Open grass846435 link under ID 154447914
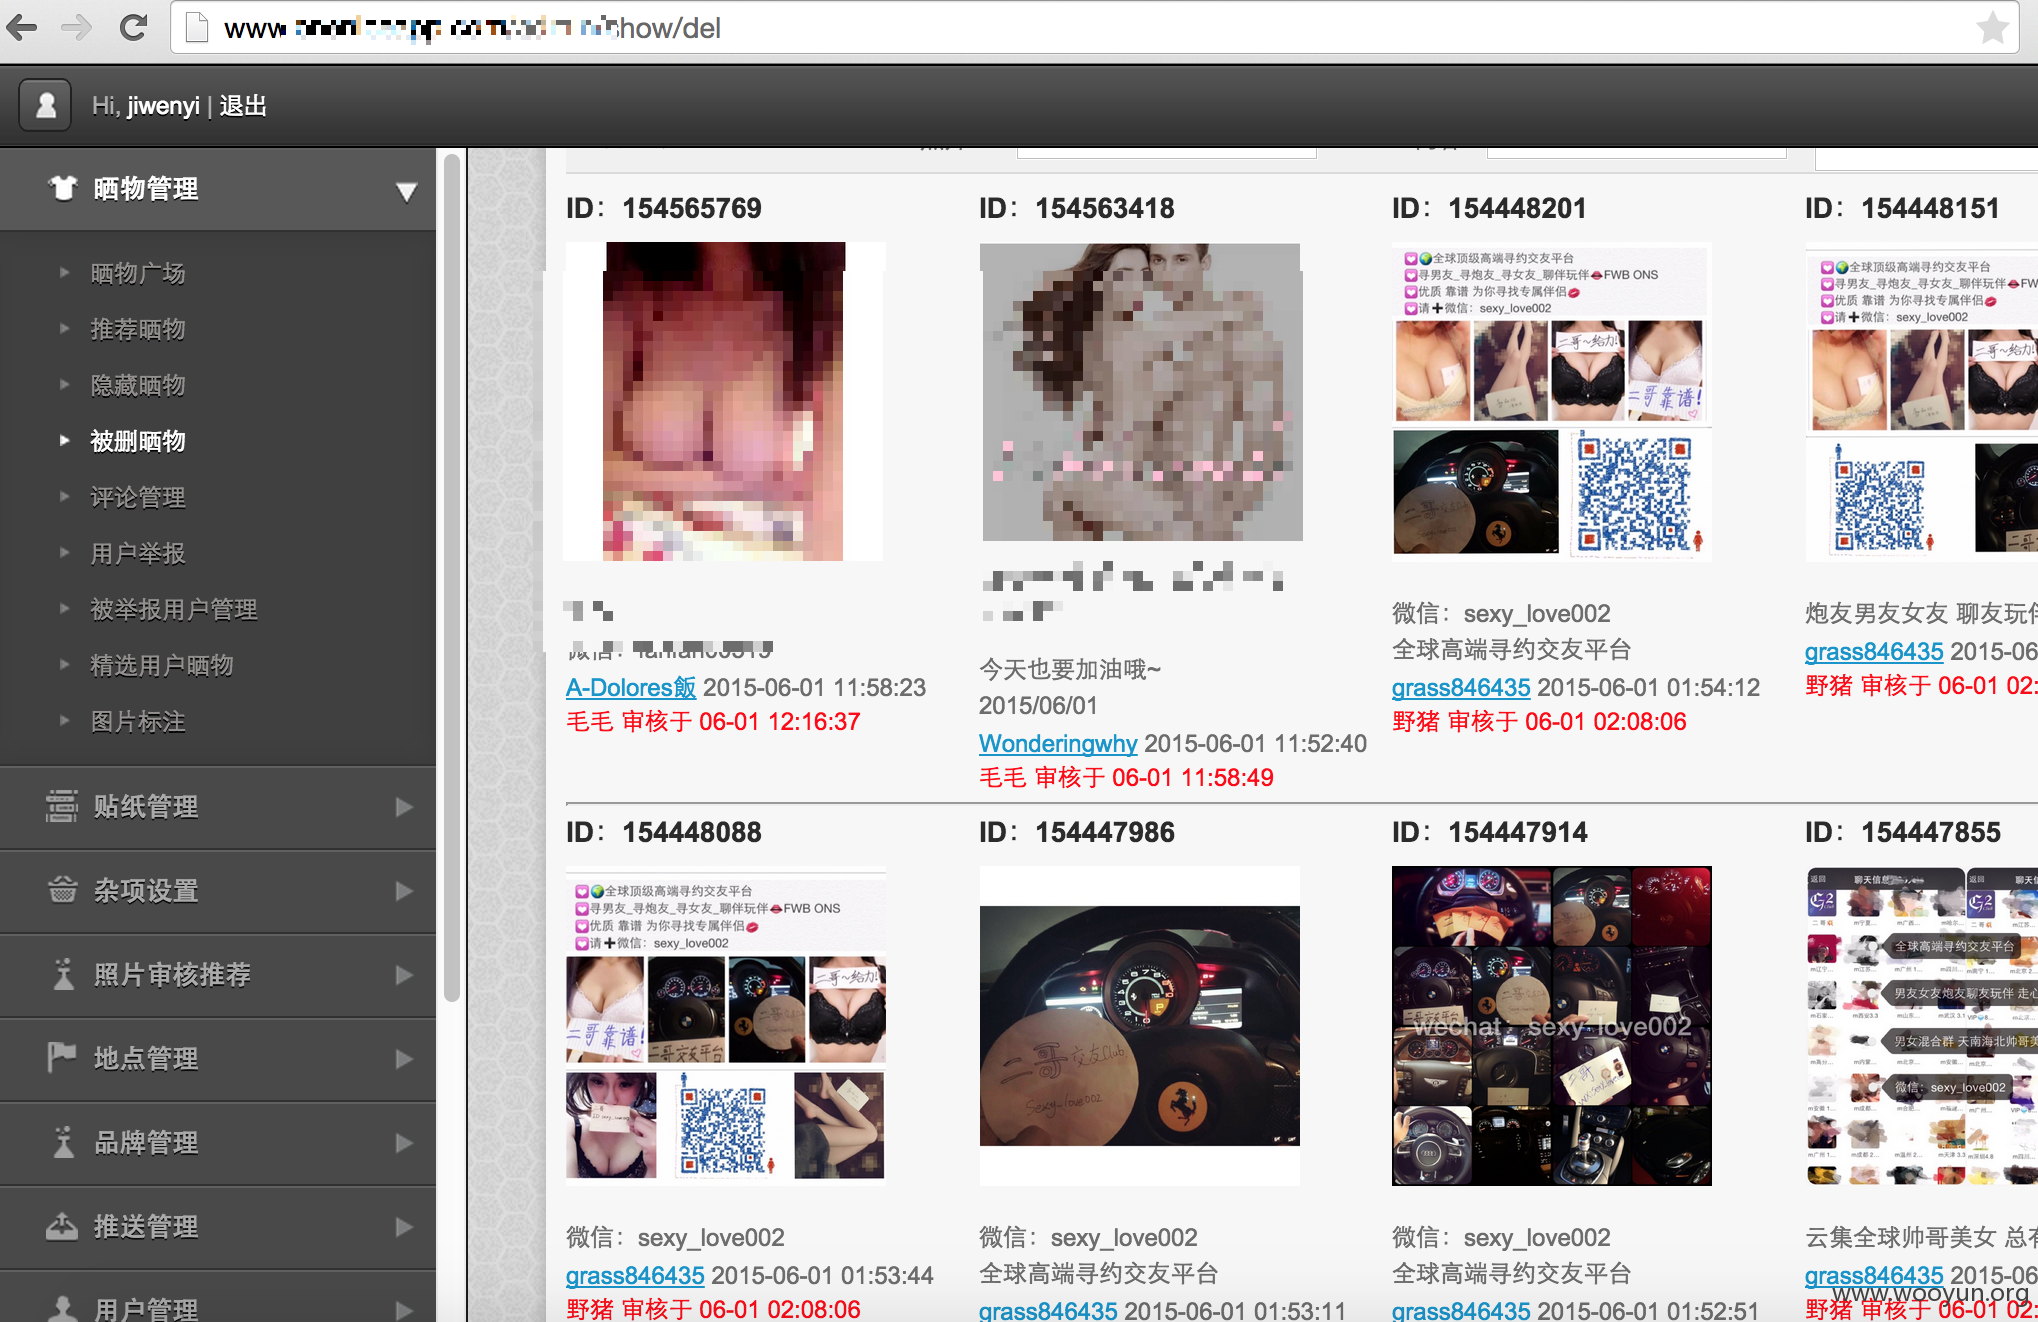The height and width of the screenshot is (1322, 2038). pyautogui.click(x=1461, y=1310)
